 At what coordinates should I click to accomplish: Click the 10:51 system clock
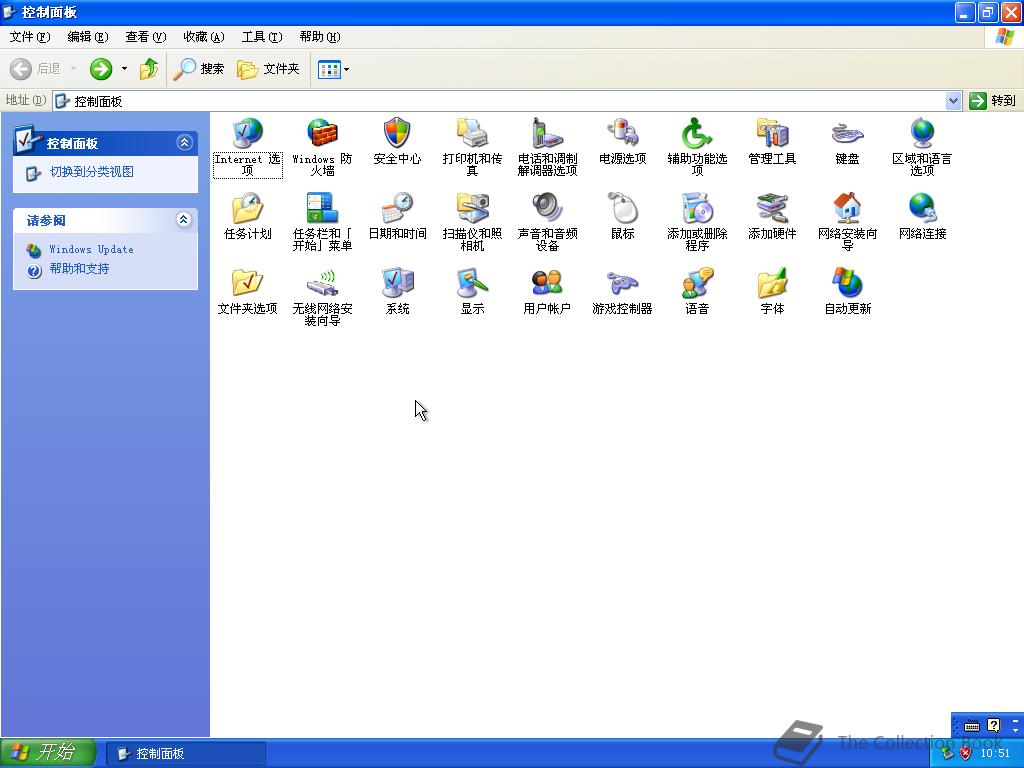pos(995,754)
